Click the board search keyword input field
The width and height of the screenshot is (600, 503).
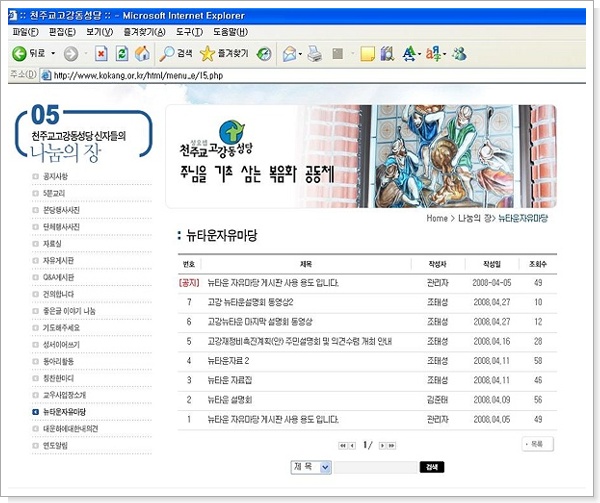point(375,467)
